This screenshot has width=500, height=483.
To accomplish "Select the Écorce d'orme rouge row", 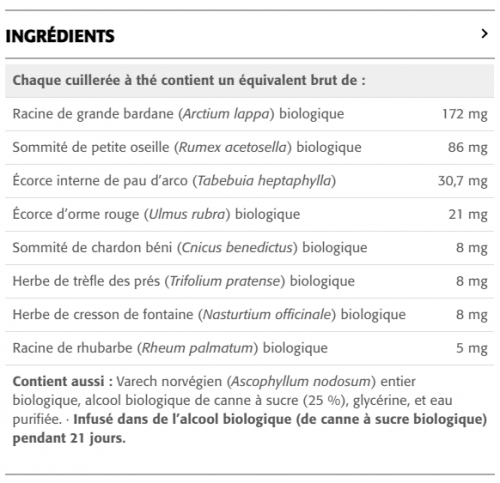I will click(249, 214).
